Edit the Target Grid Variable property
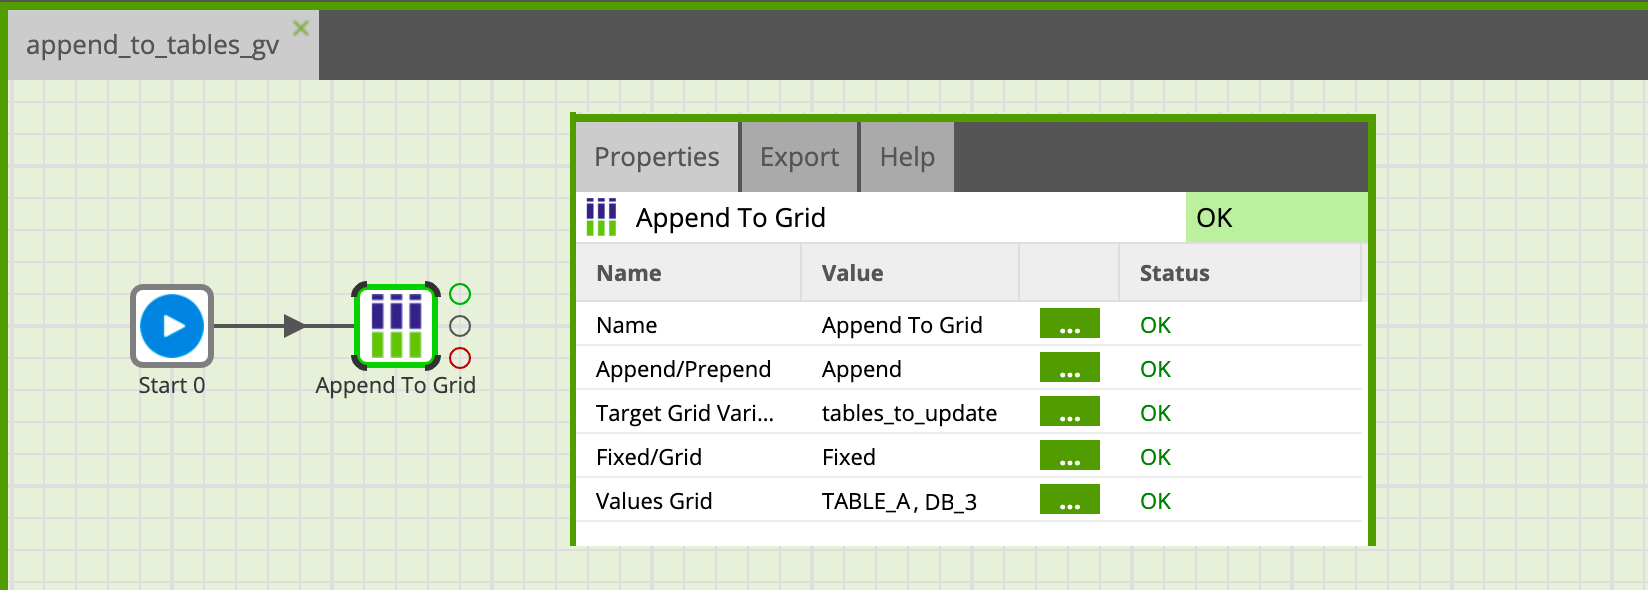The width and height of the screenshot is (1648, 590). tap(1069, 412)
